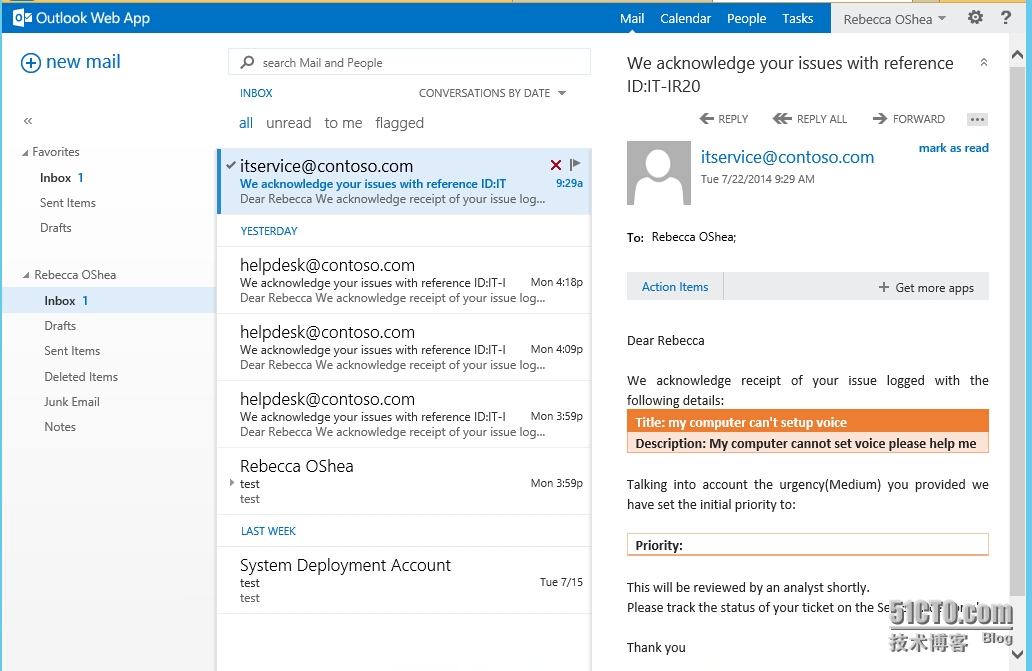The height and width of the screenshot is (671, 1032).
Task: Collapse the message header caret icon
Action: 983,62
